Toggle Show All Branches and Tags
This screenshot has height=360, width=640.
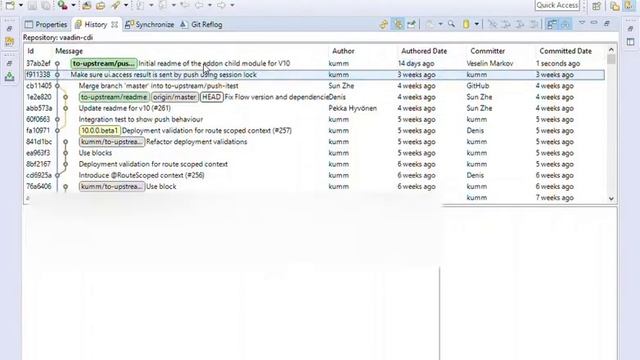click(551, 24)
